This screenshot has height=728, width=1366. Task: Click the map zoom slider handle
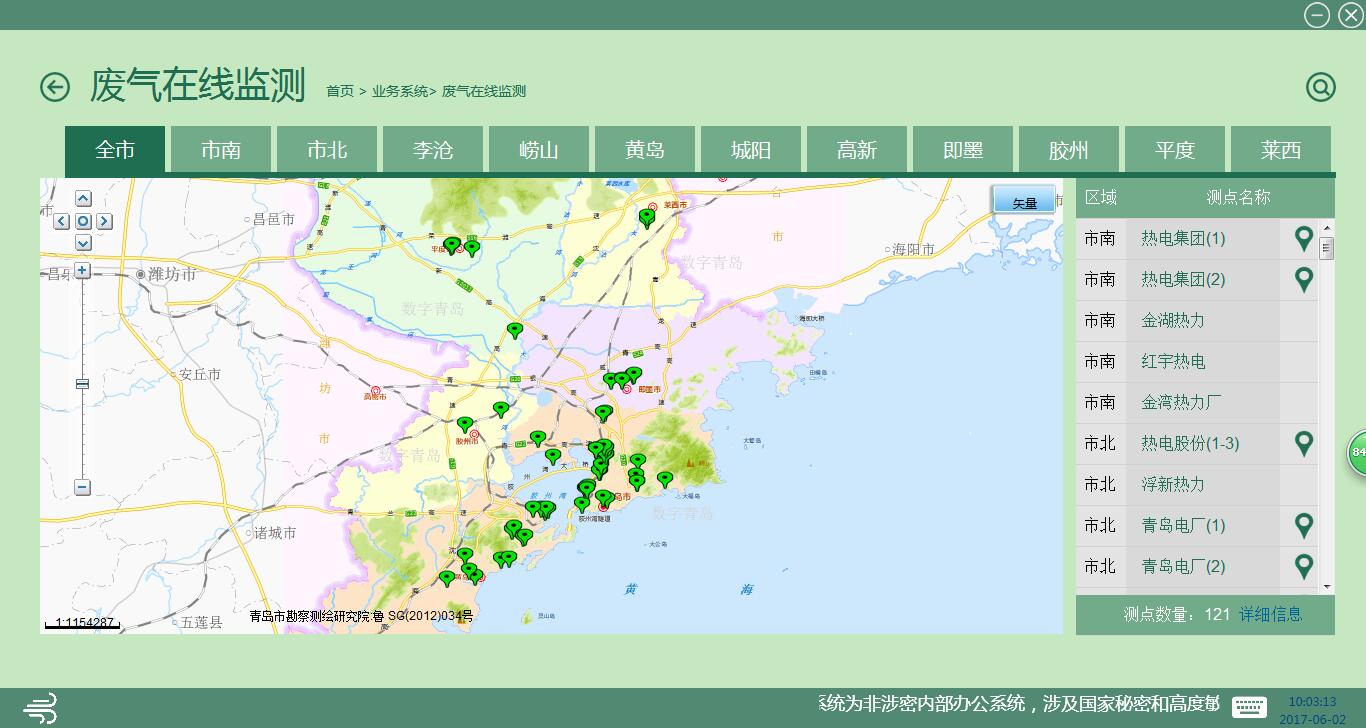[82, 384]
